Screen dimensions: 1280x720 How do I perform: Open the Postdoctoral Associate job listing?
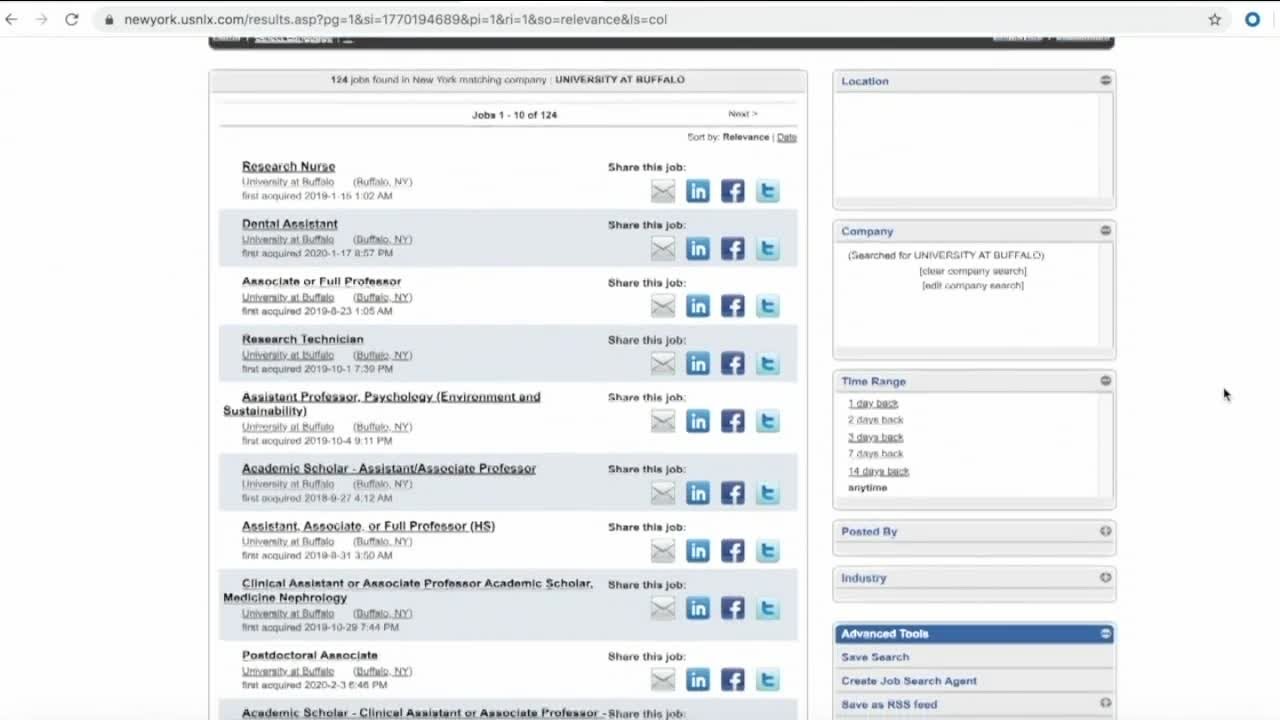click(x=310, y=655)
